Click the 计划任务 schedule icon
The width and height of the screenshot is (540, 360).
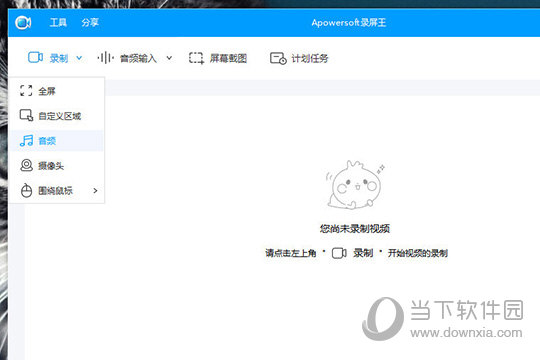(x=278, y=58)
